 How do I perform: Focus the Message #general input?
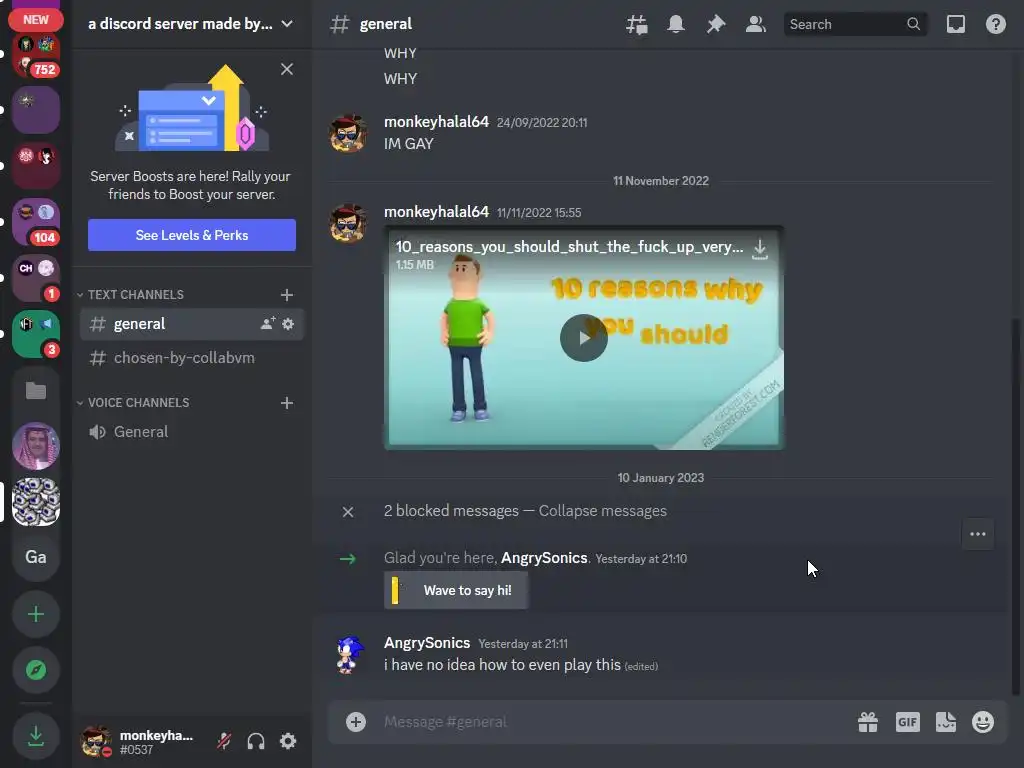pyautogui.click(x=614, y=722)
